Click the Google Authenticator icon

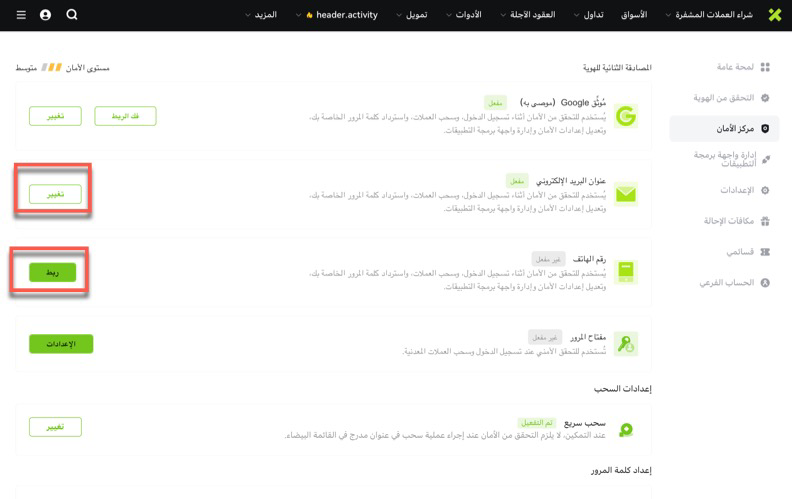click(626, 116)
